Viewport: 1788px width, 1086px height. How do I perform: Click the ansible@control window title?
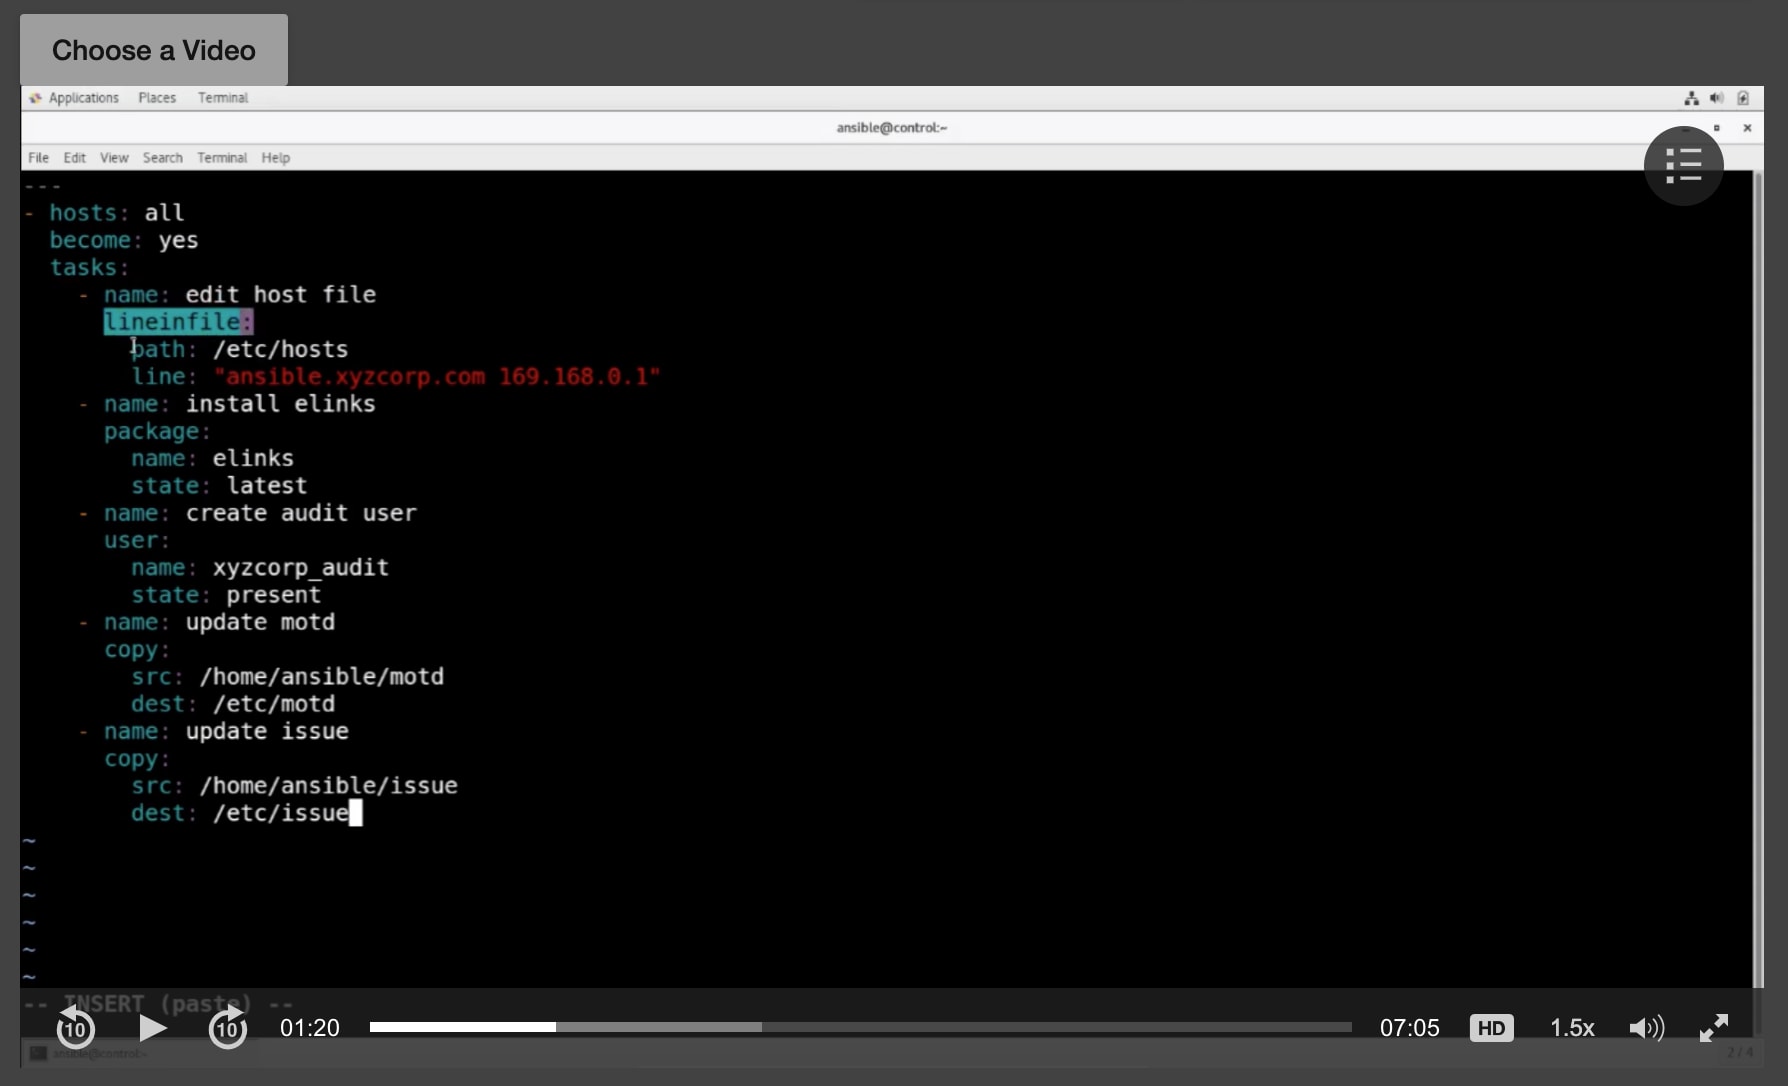(892, 128)
